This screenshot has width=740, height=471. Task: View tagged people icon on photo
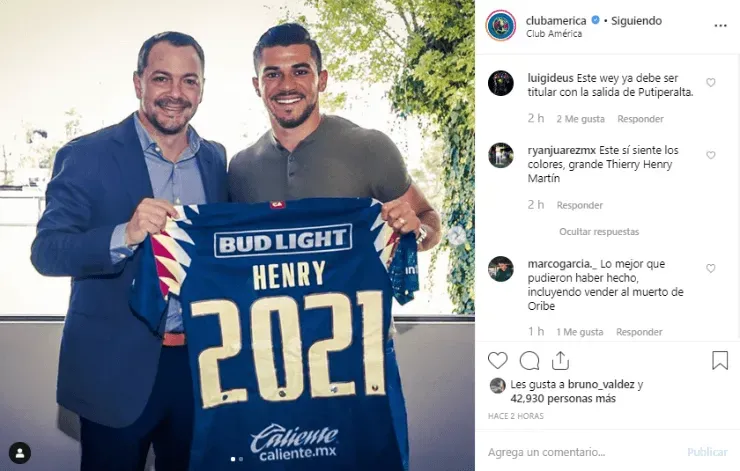(20, 453)
